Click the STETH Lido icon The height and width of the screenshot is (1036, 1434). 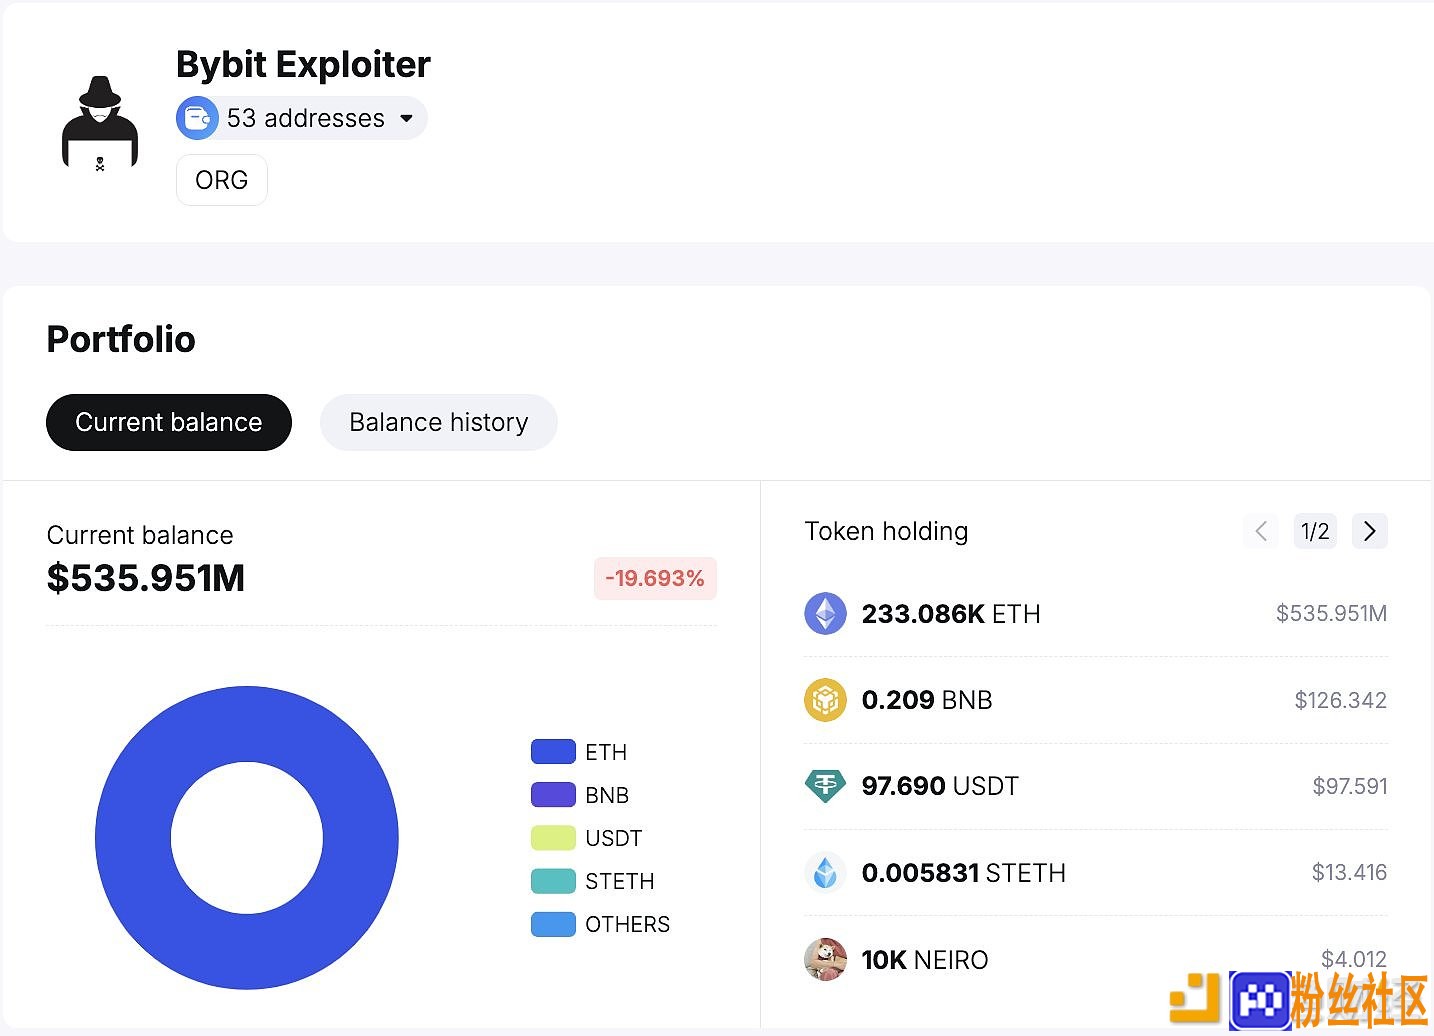coord(825,873)
